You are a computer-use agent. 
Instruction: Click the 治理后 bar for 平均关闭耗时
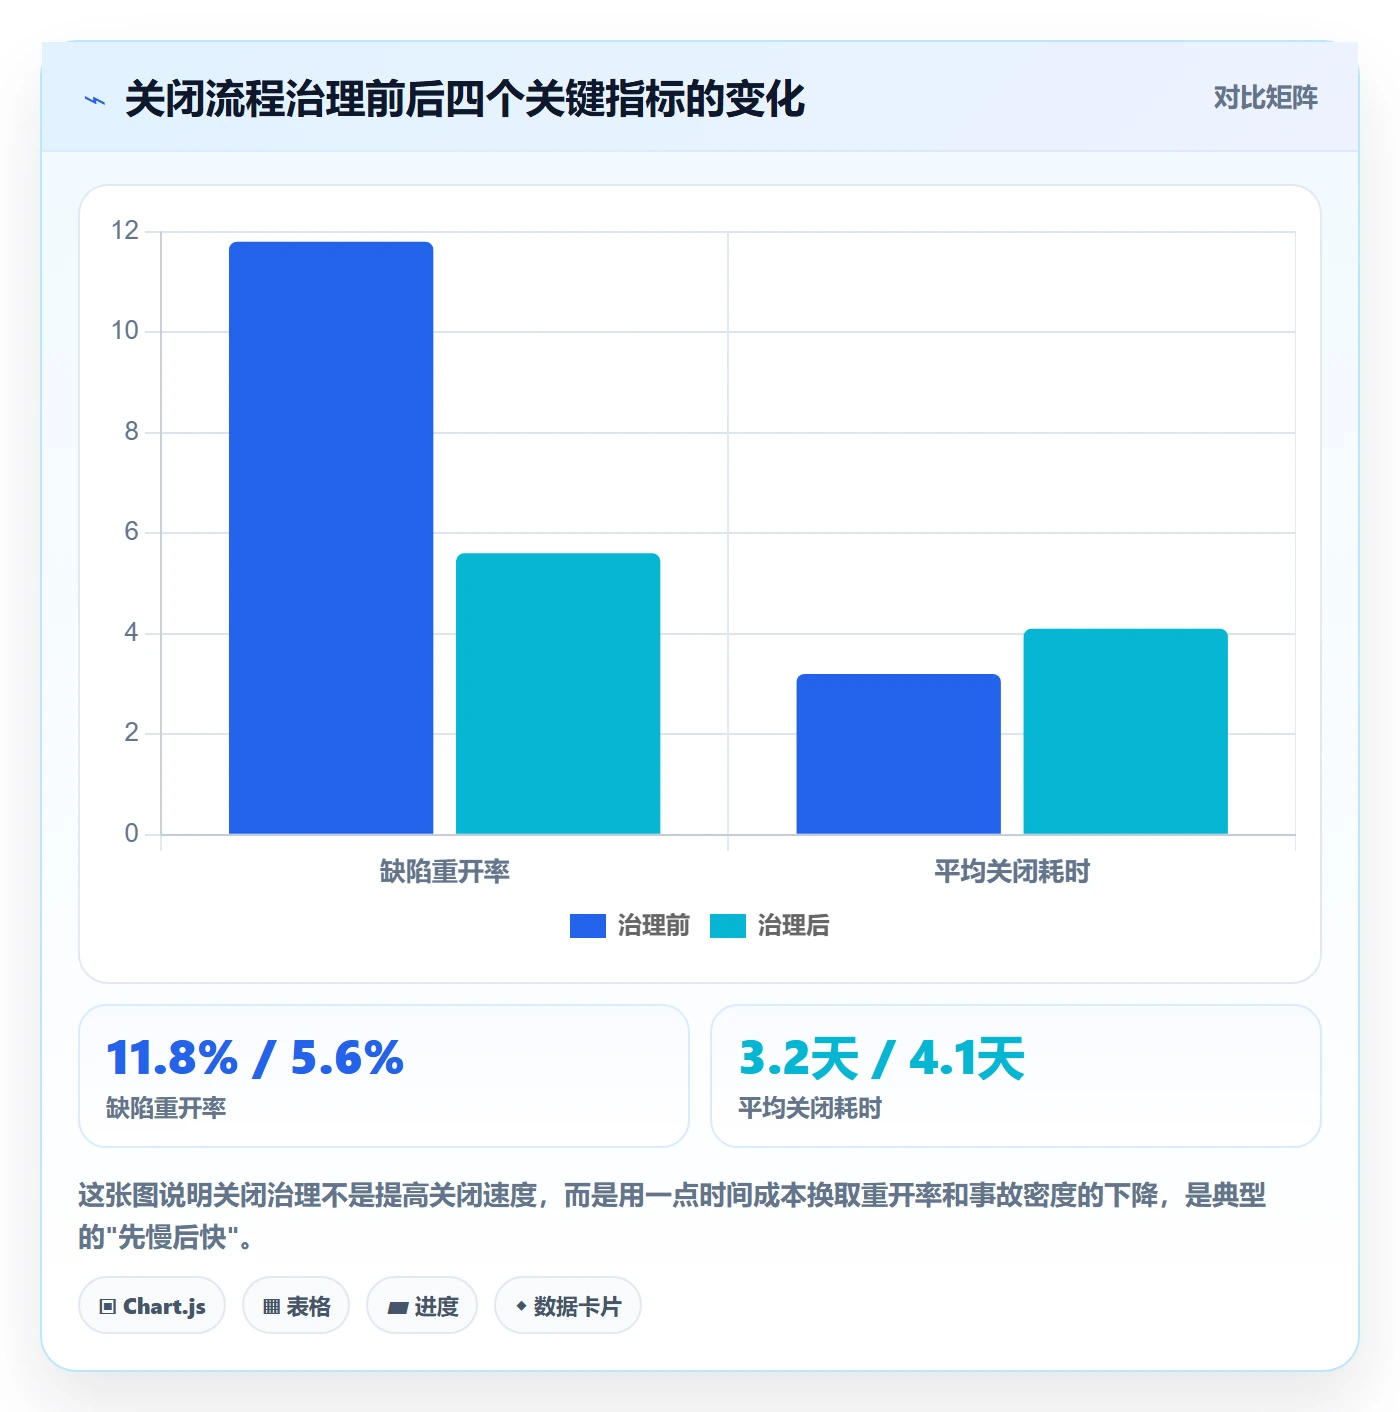coord(1125,731)
